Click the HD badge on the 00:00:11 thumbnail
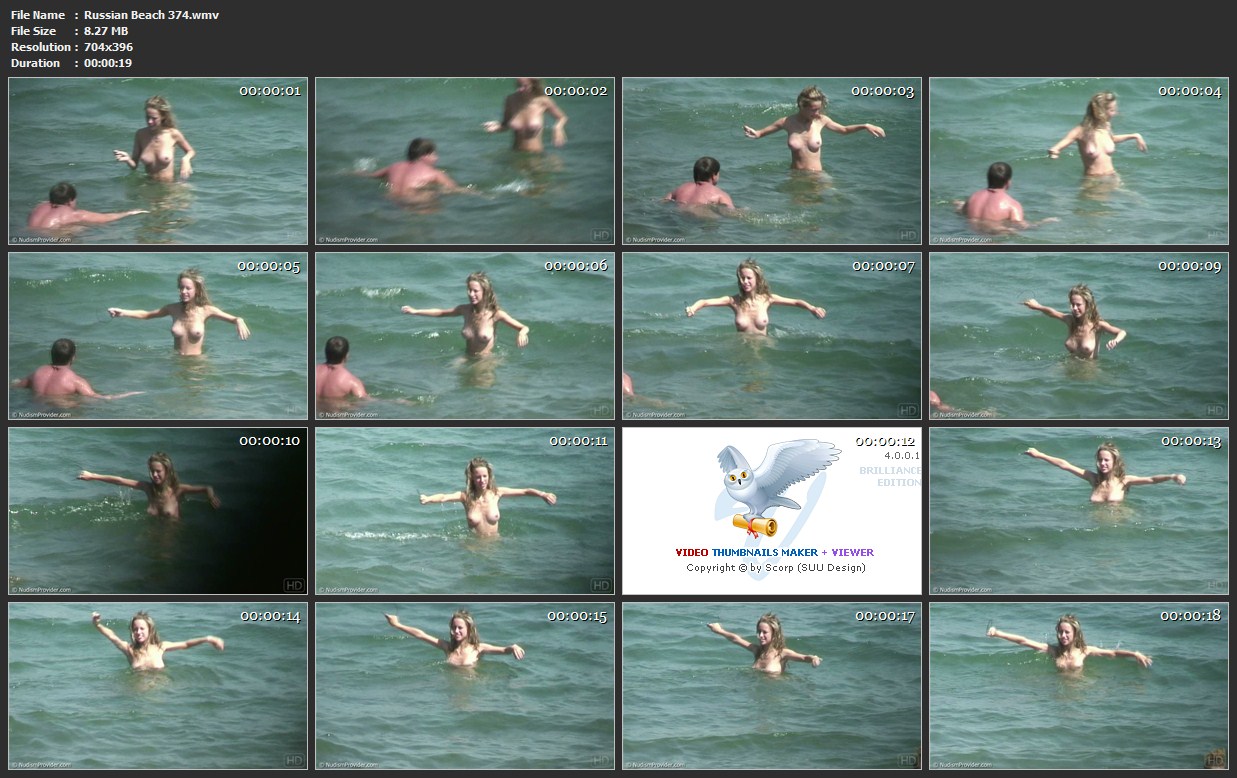Screen dimensions: 1237x778 point(601,585)
